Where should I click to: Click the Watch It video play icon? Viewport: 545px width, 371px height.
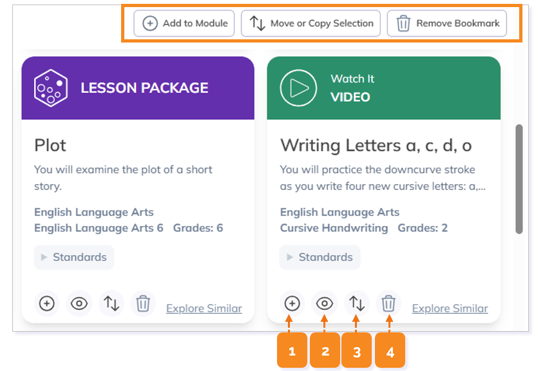[299, 88]
